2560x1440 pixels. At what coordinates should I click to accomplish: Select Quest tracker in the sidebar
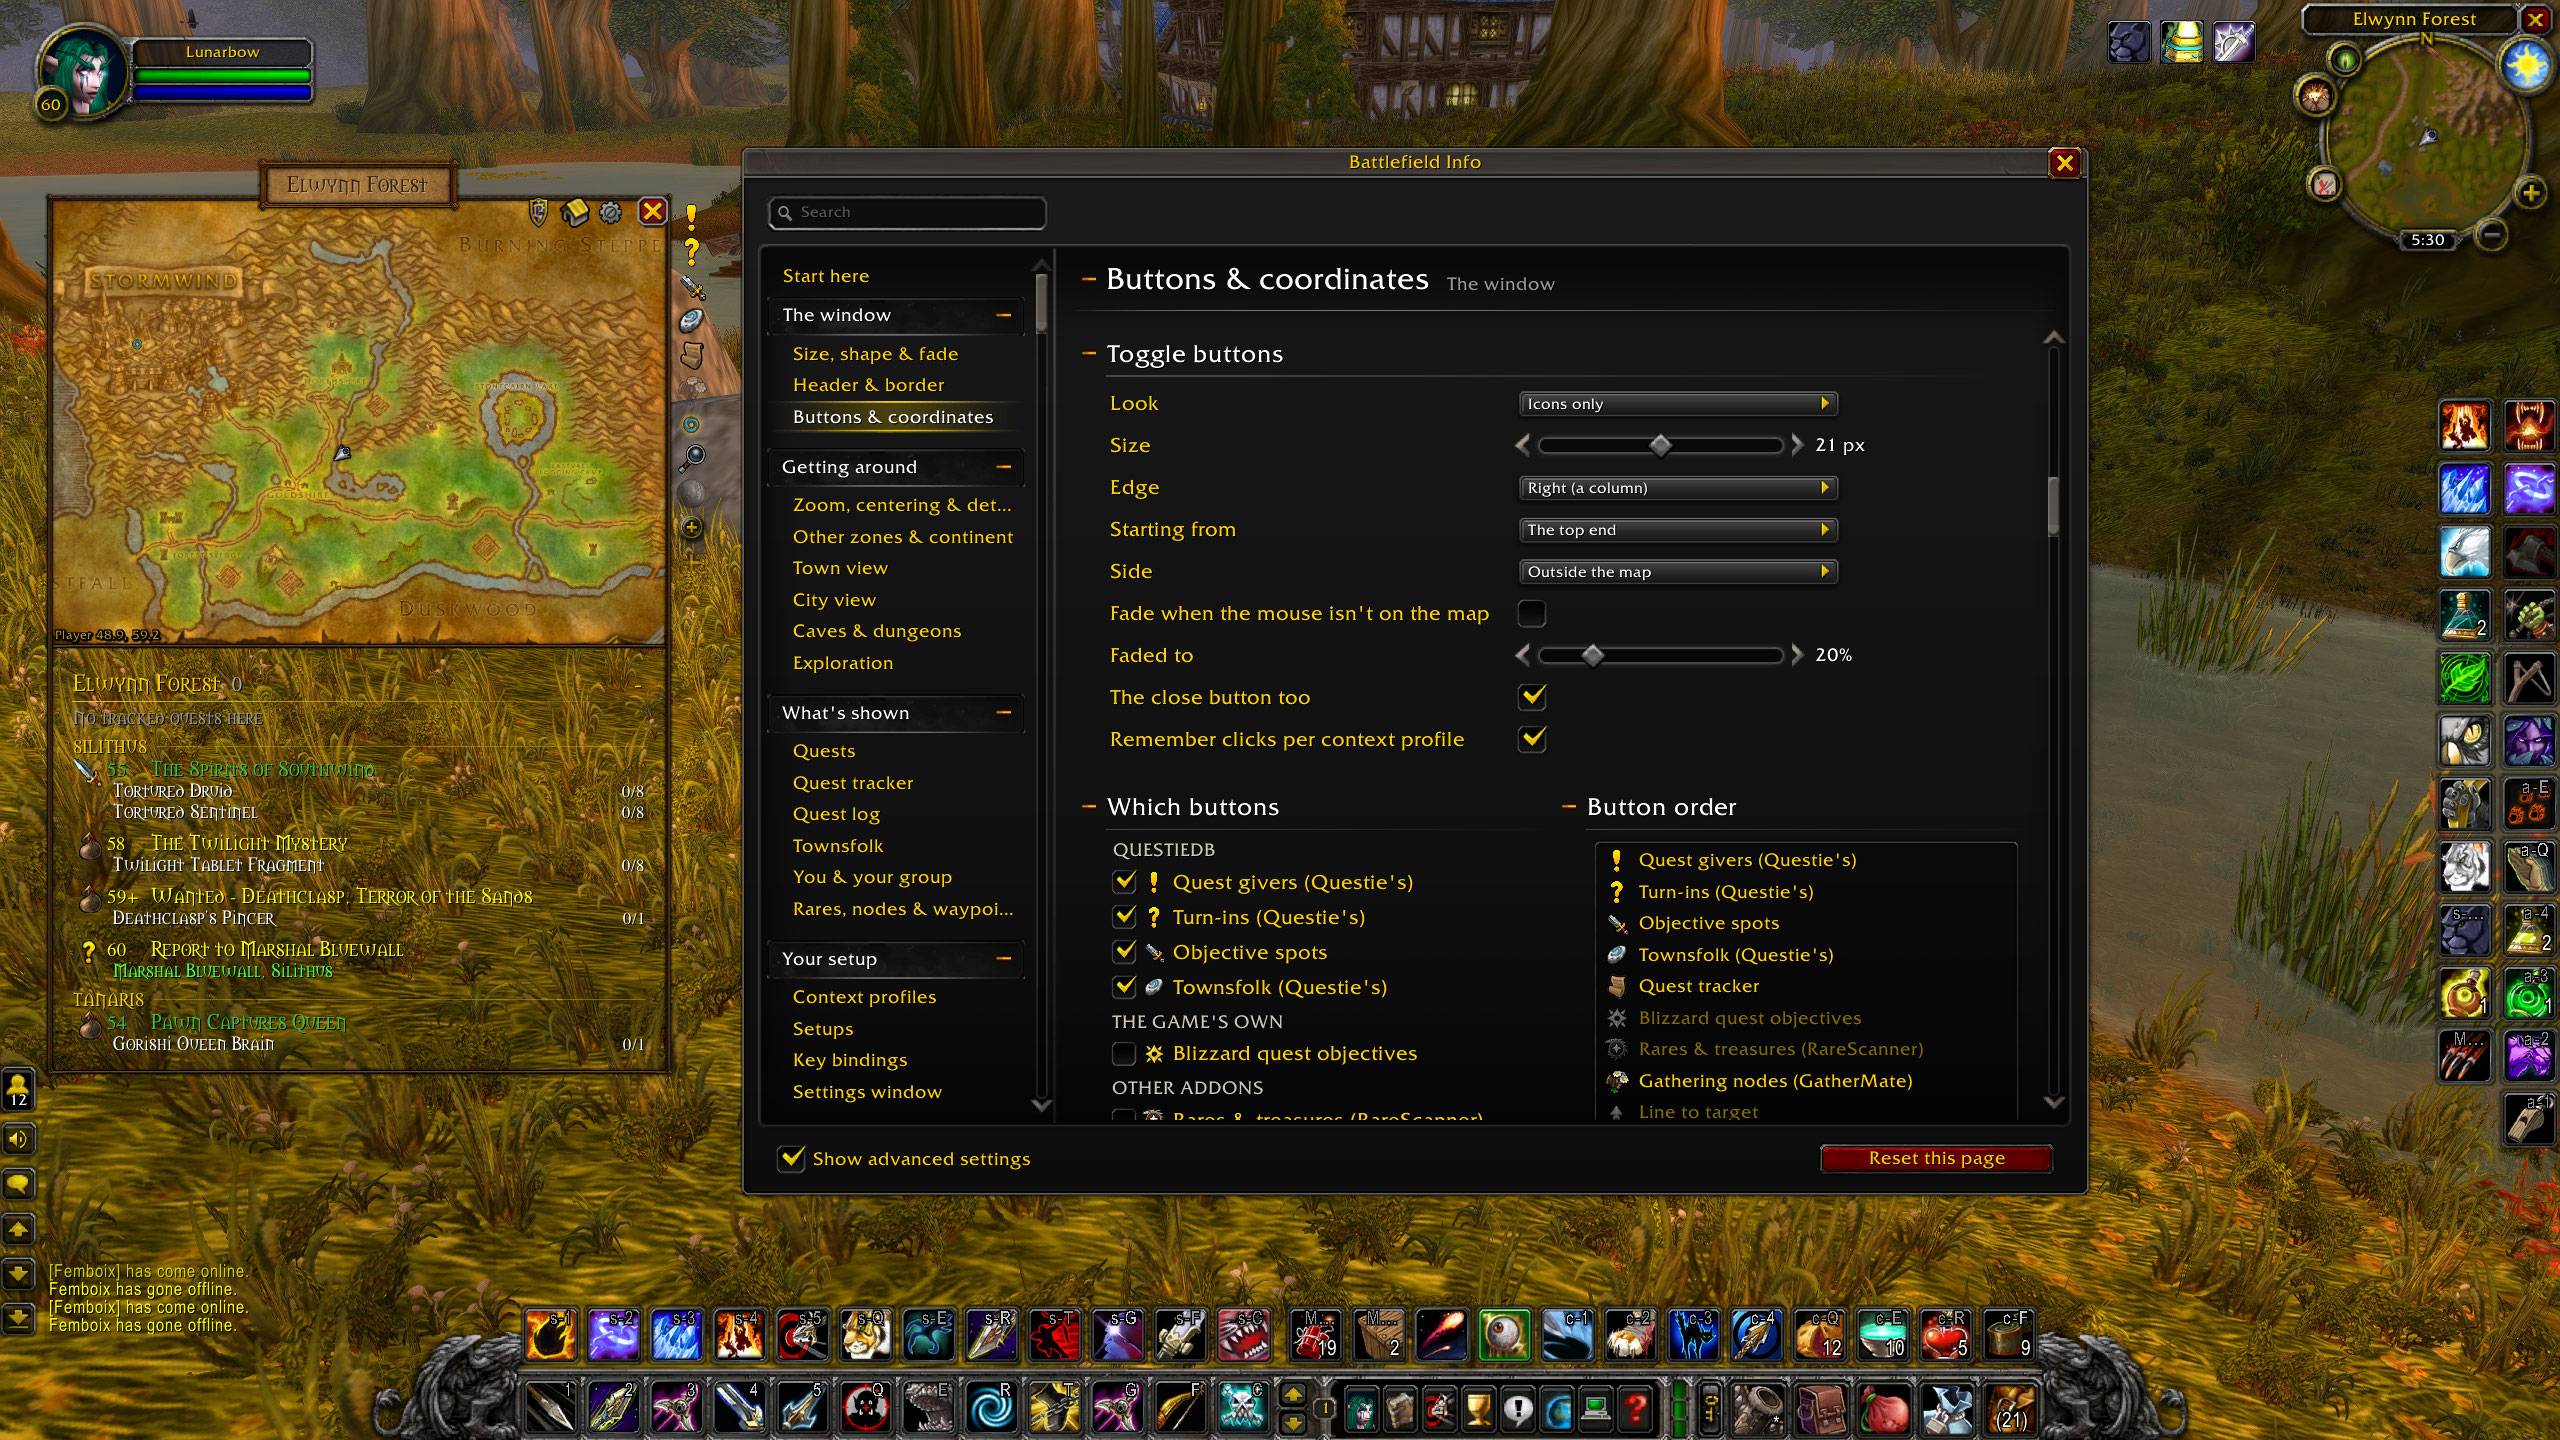852,783
